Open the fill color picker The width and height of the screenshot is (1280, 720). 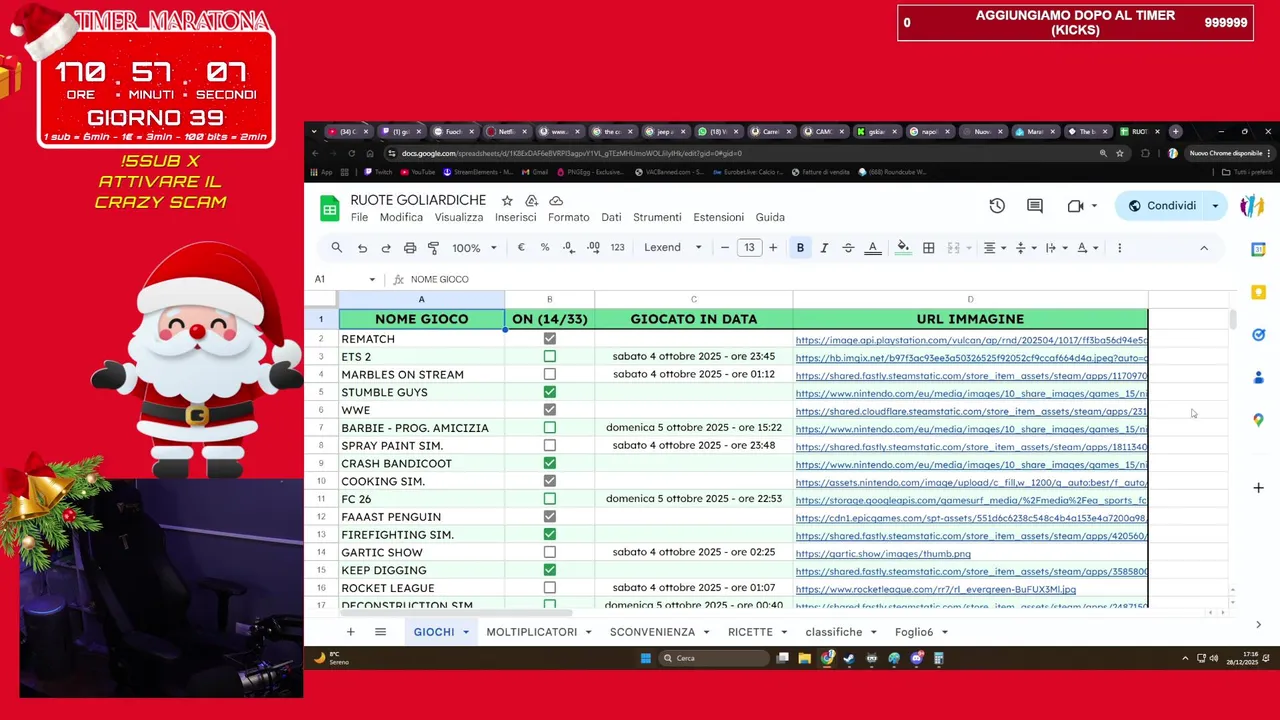pyautogui.click(x=904, y=248)
